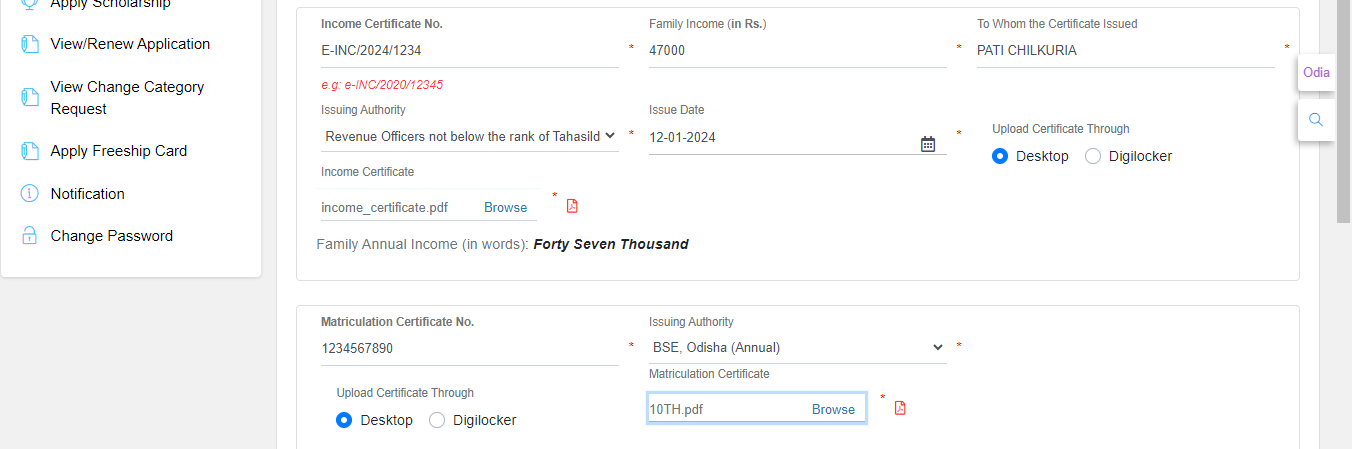This screenshot has height=449, width=1352.
Task: Open View Change Category Request menu
Action: 127,98
